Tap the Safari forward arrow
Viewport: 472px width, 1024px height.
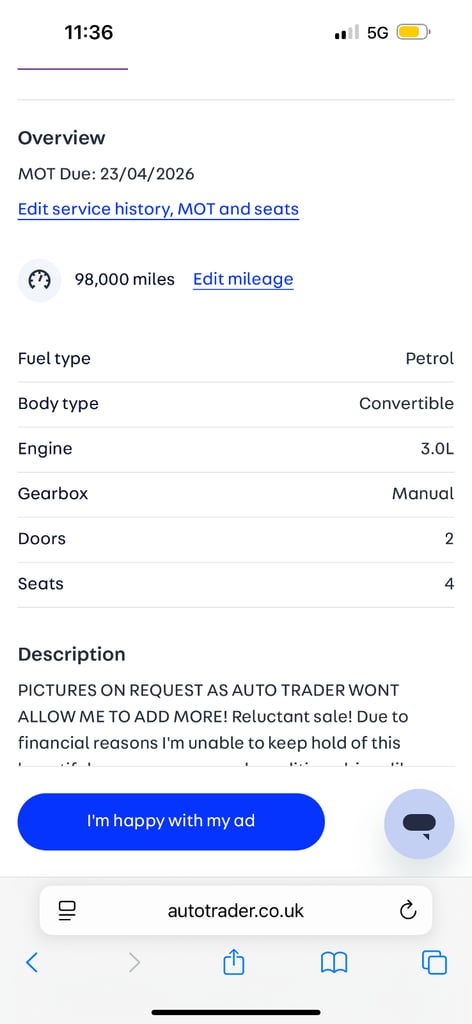click(x=134, y=962)
